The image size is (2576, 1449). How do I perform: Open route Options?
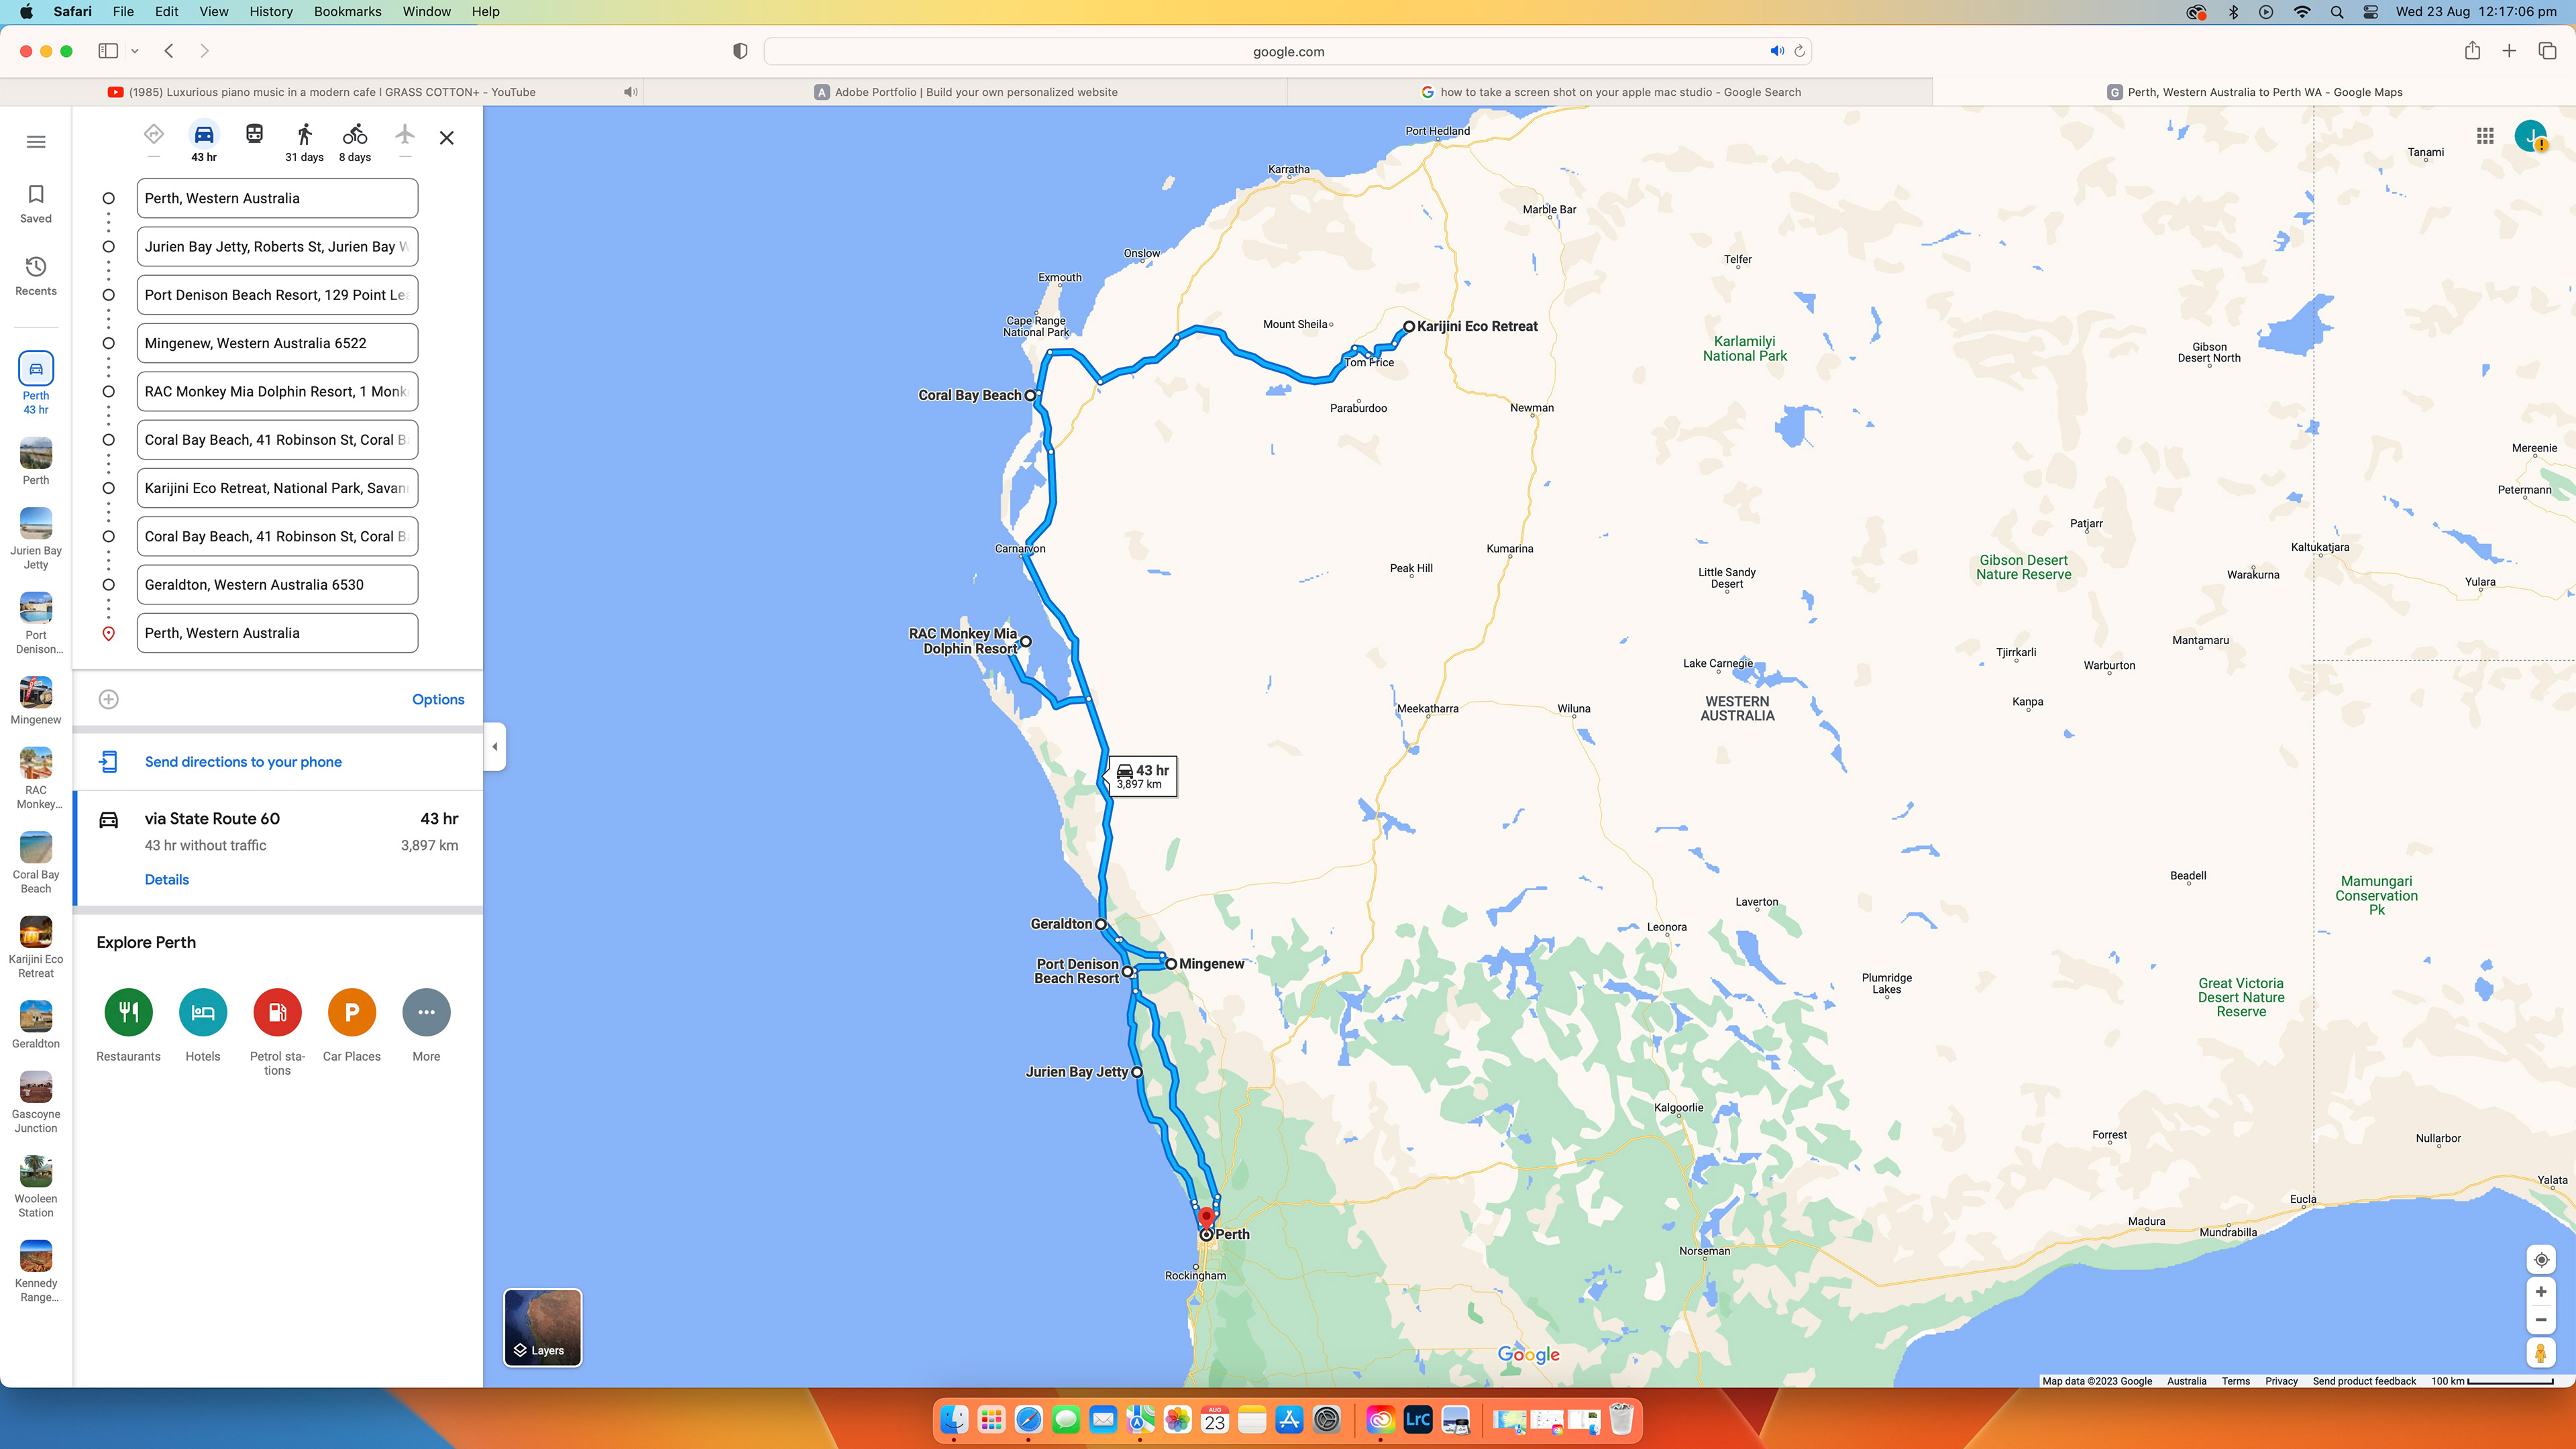point(438,699)
